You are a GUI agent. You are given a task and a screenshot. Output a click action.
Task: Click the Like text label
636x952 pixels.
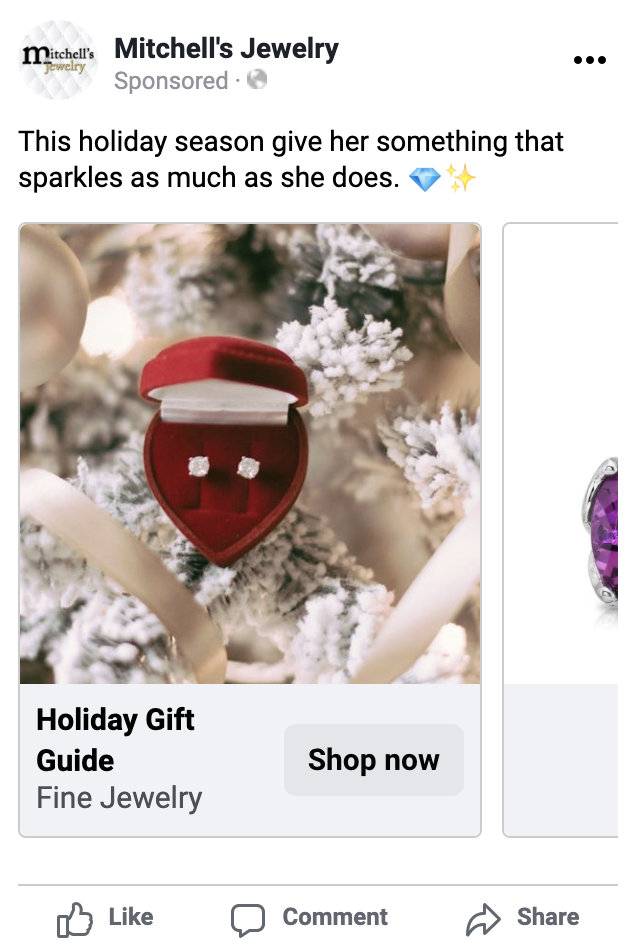coord(130,917)
